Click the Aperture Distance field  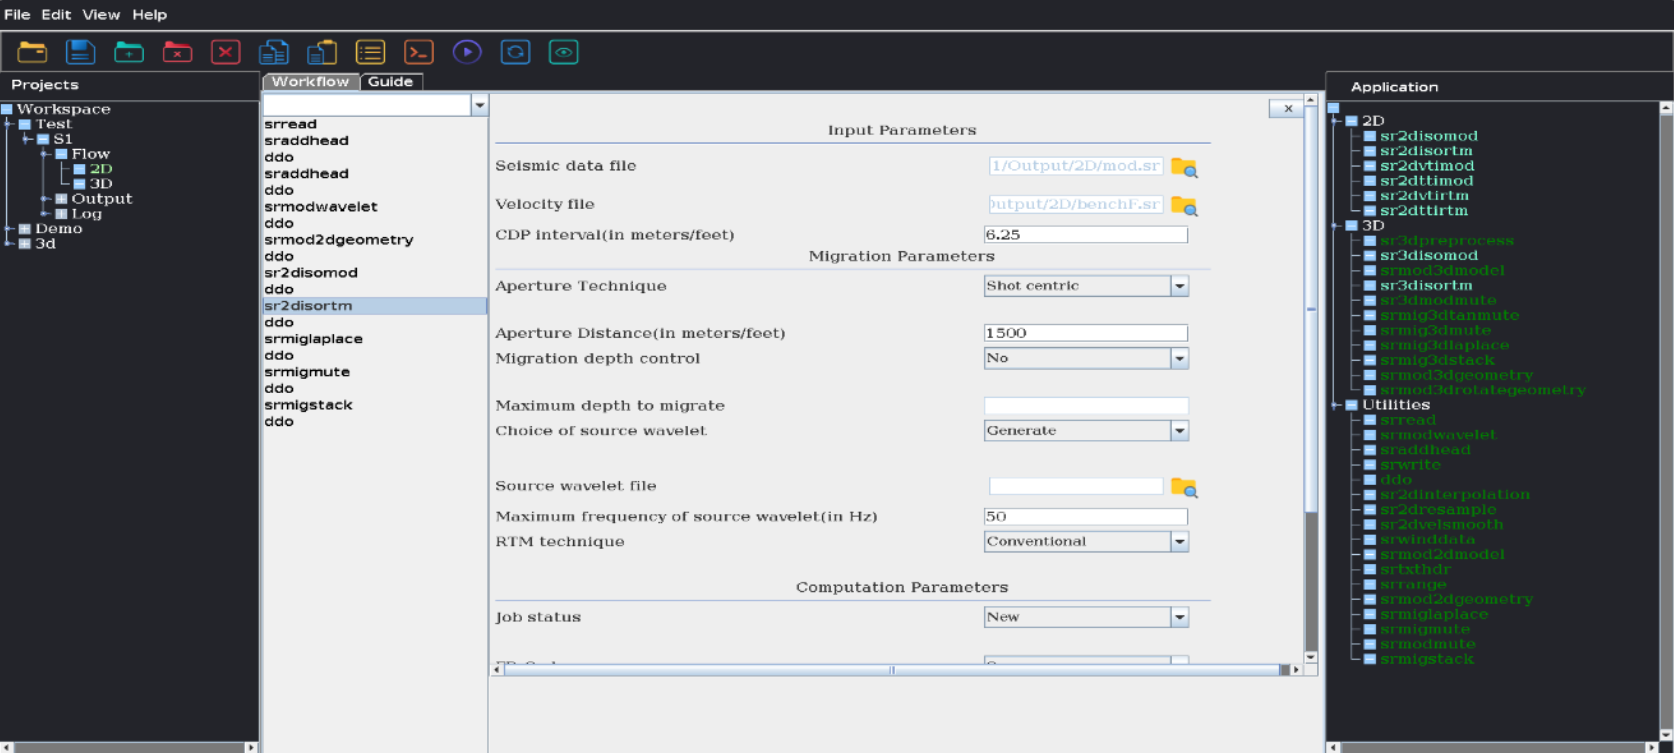click(1086, 333)
